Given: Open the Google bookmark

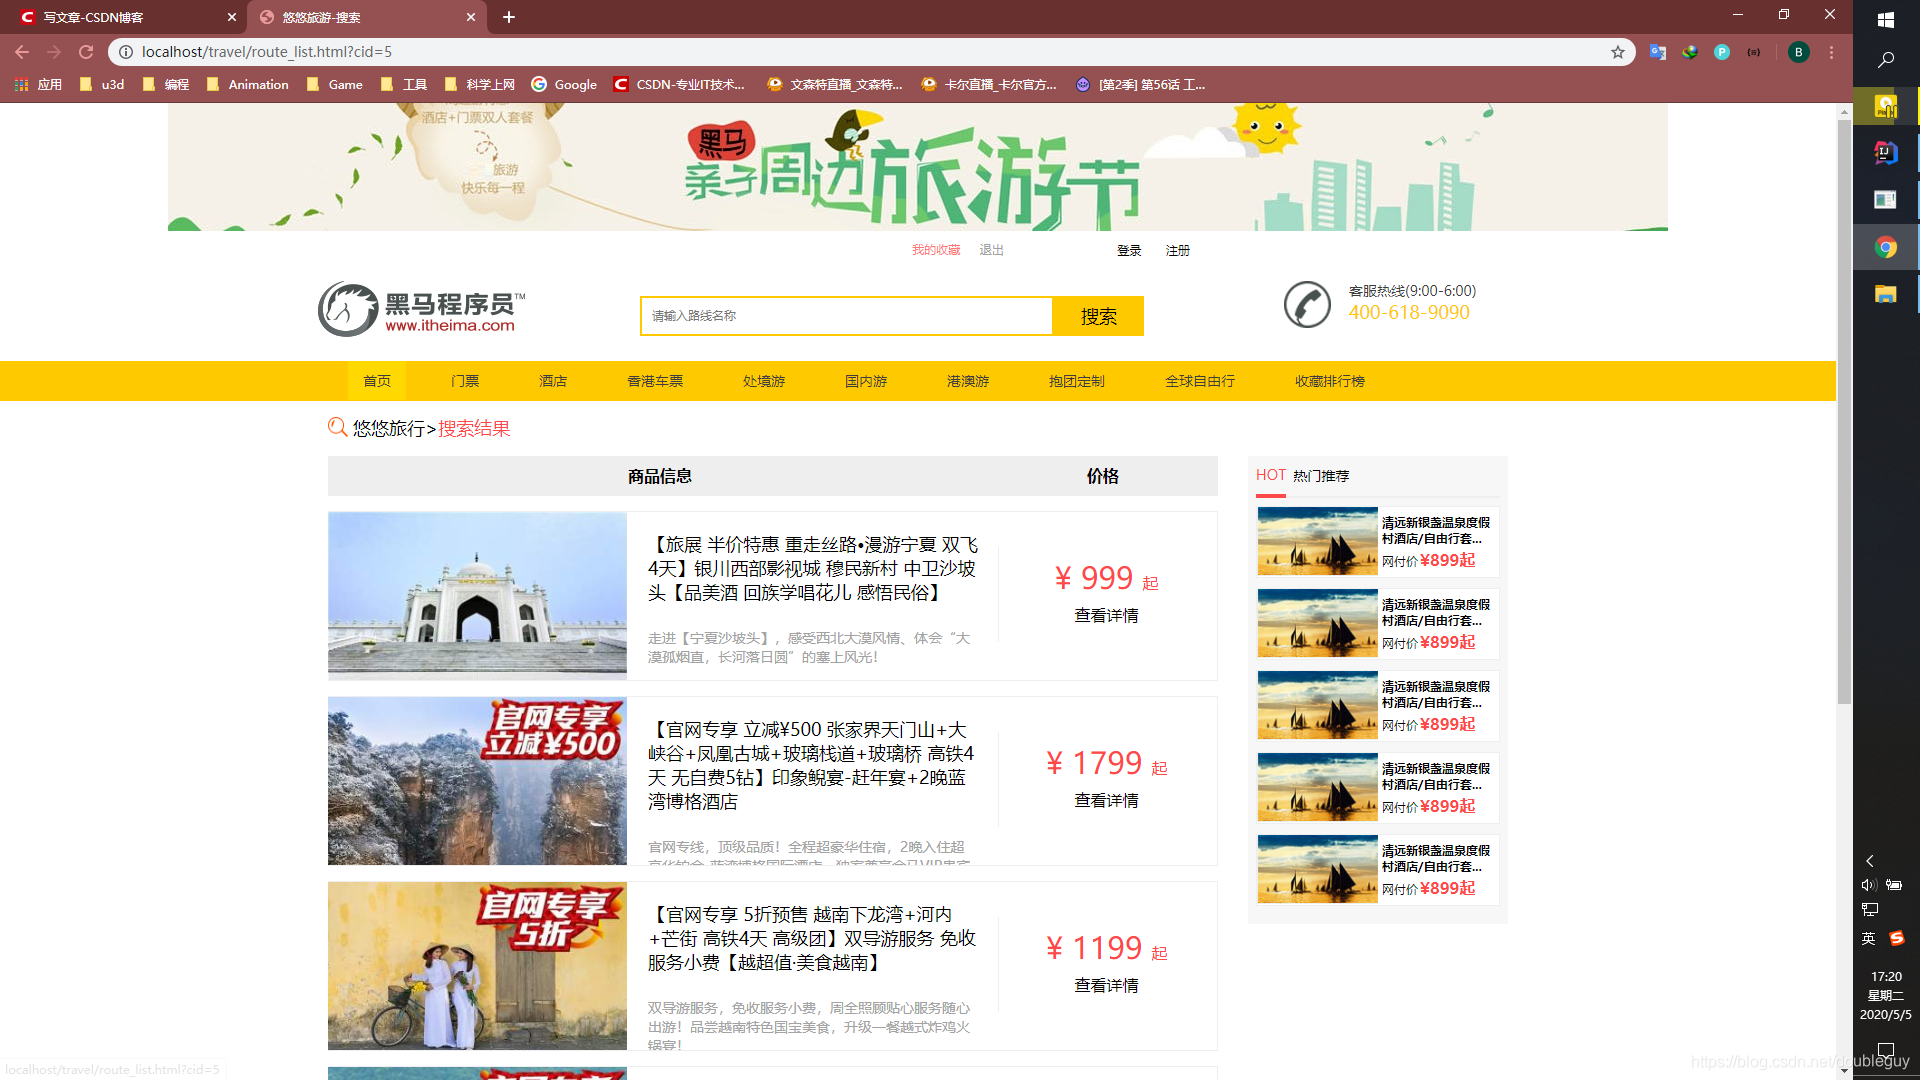Looking at the screenshot, I should (x=564, y=85).
